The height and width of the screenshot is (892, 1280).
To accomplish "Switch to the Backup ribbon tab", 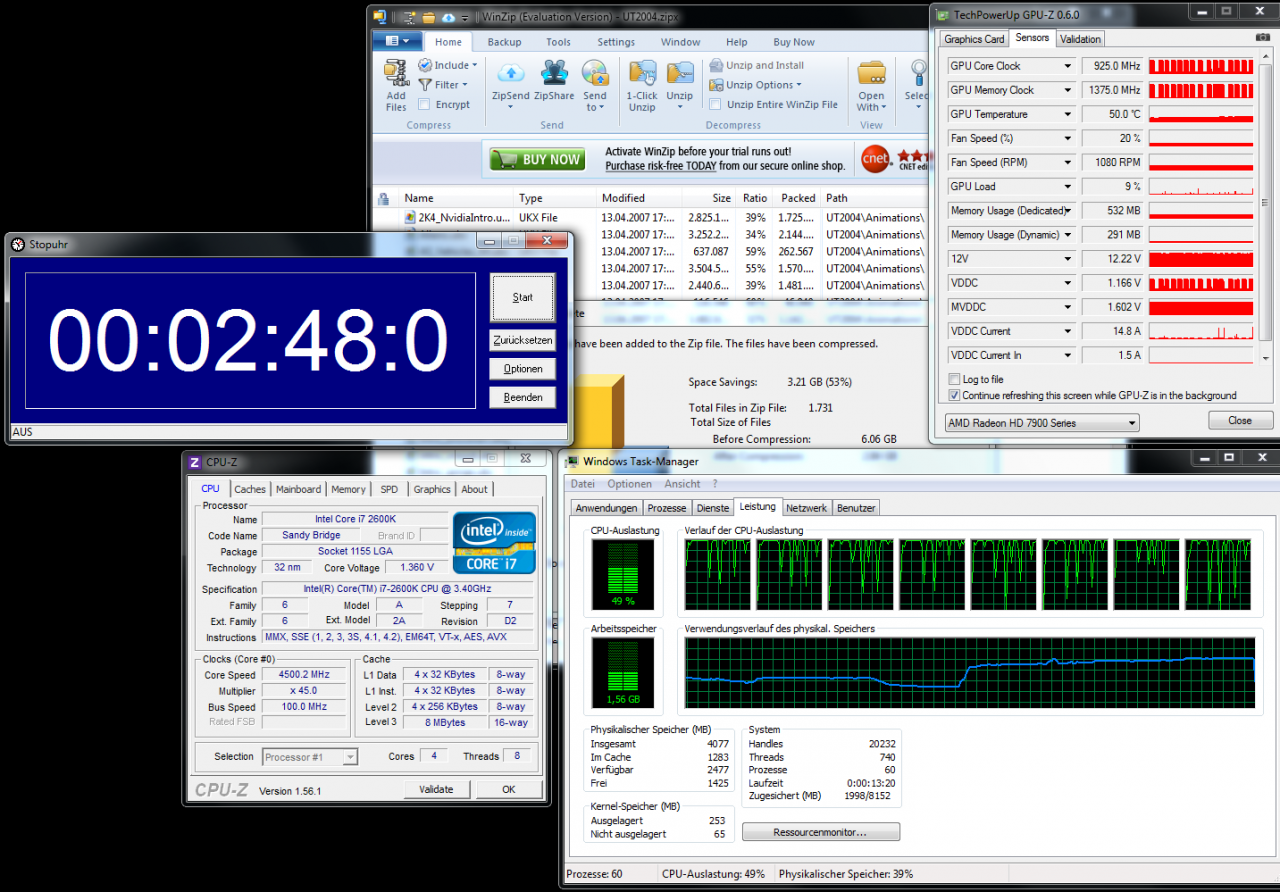I will coord(504,42).
